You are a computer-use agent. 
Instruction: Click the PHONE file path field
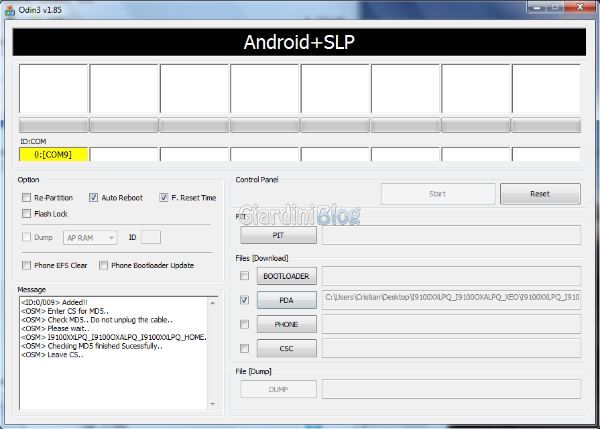[451, 324]
